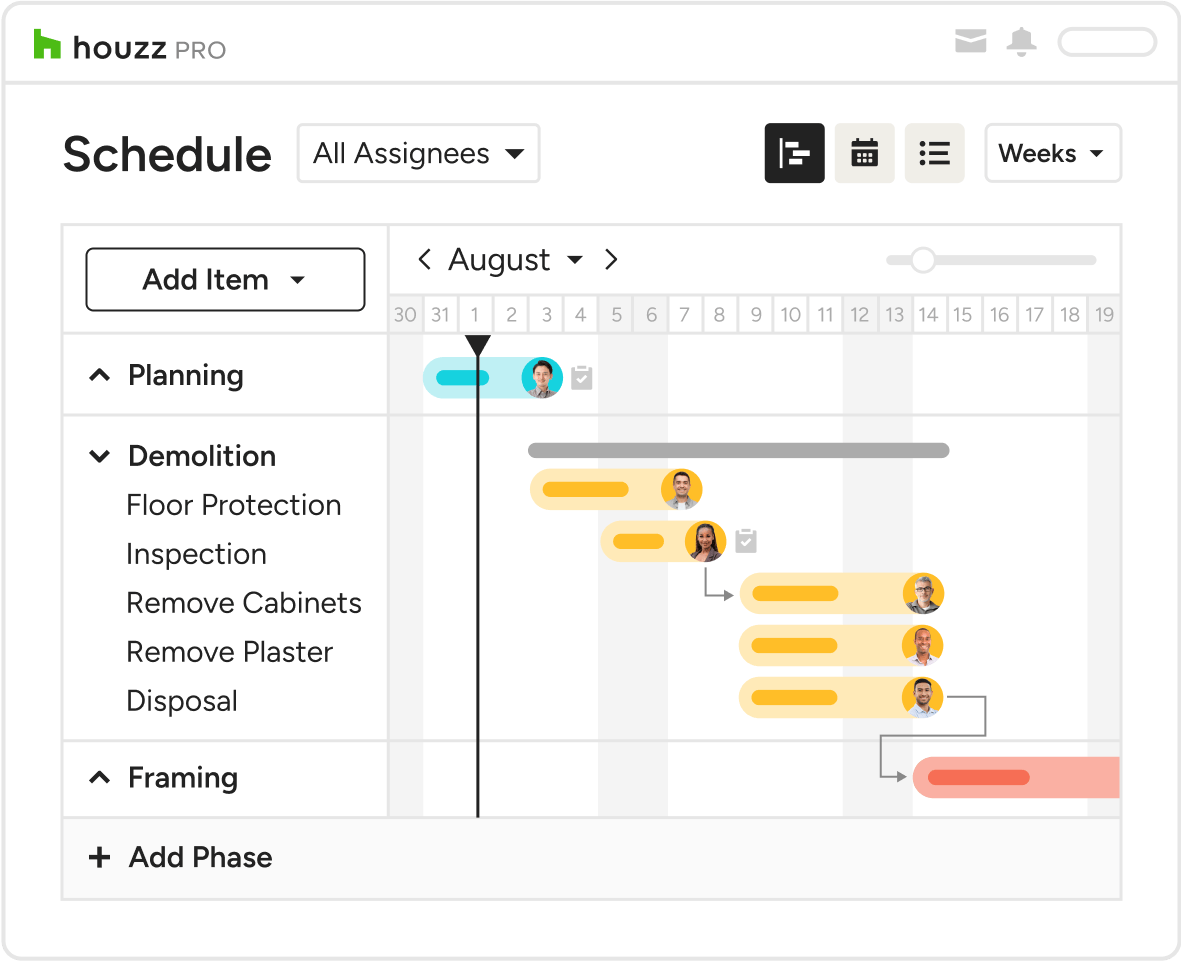Collapse the Demolition phase
The height and width of the screenshot is (961, 1181).
99,456
